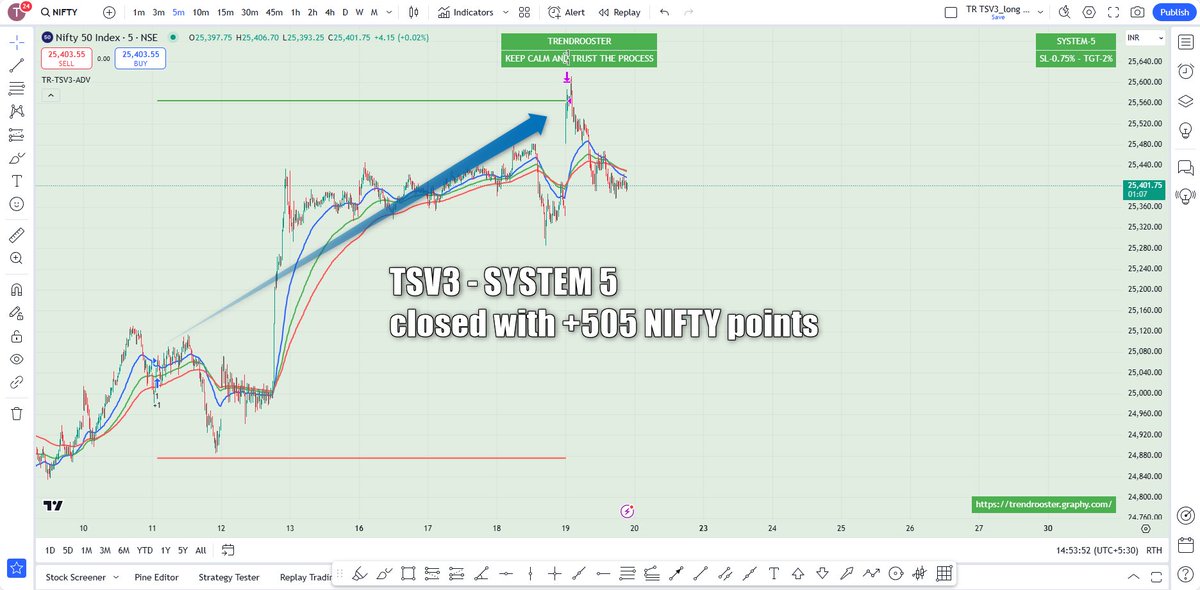Open the emoji icons tool

coord(16,204)
